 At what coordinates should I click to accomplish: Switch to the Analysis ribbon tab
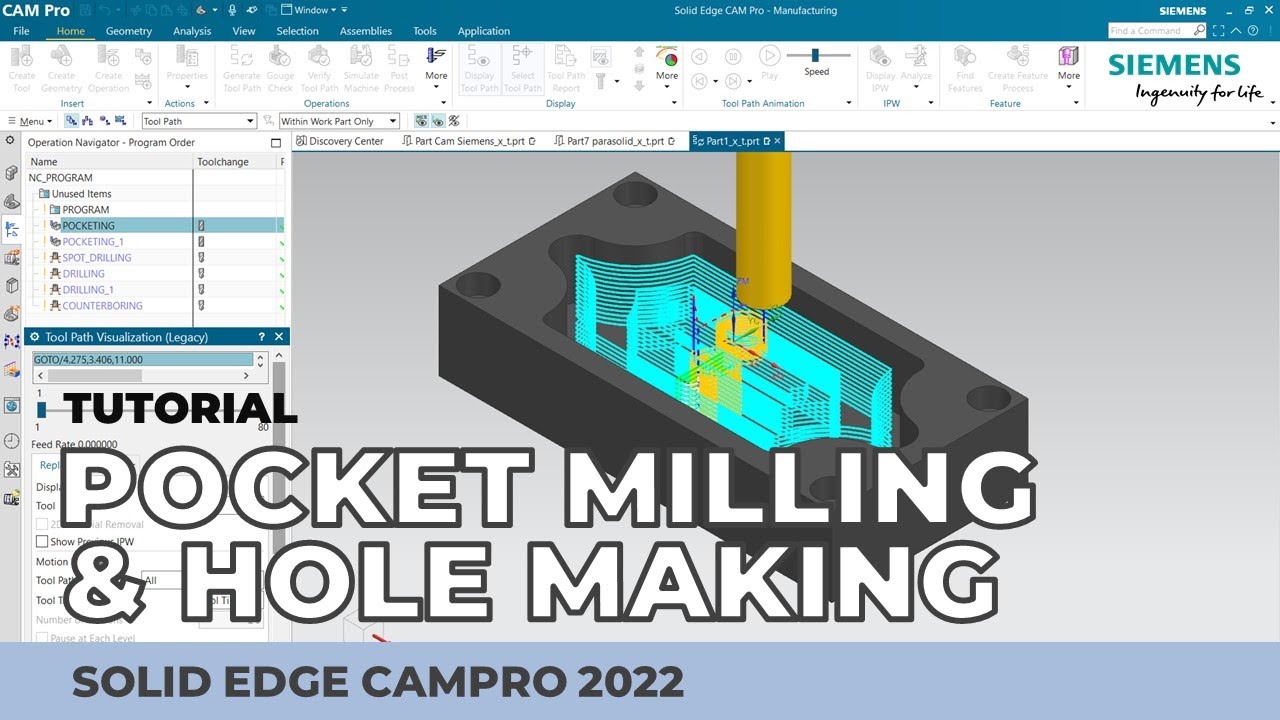coord(192,31)
